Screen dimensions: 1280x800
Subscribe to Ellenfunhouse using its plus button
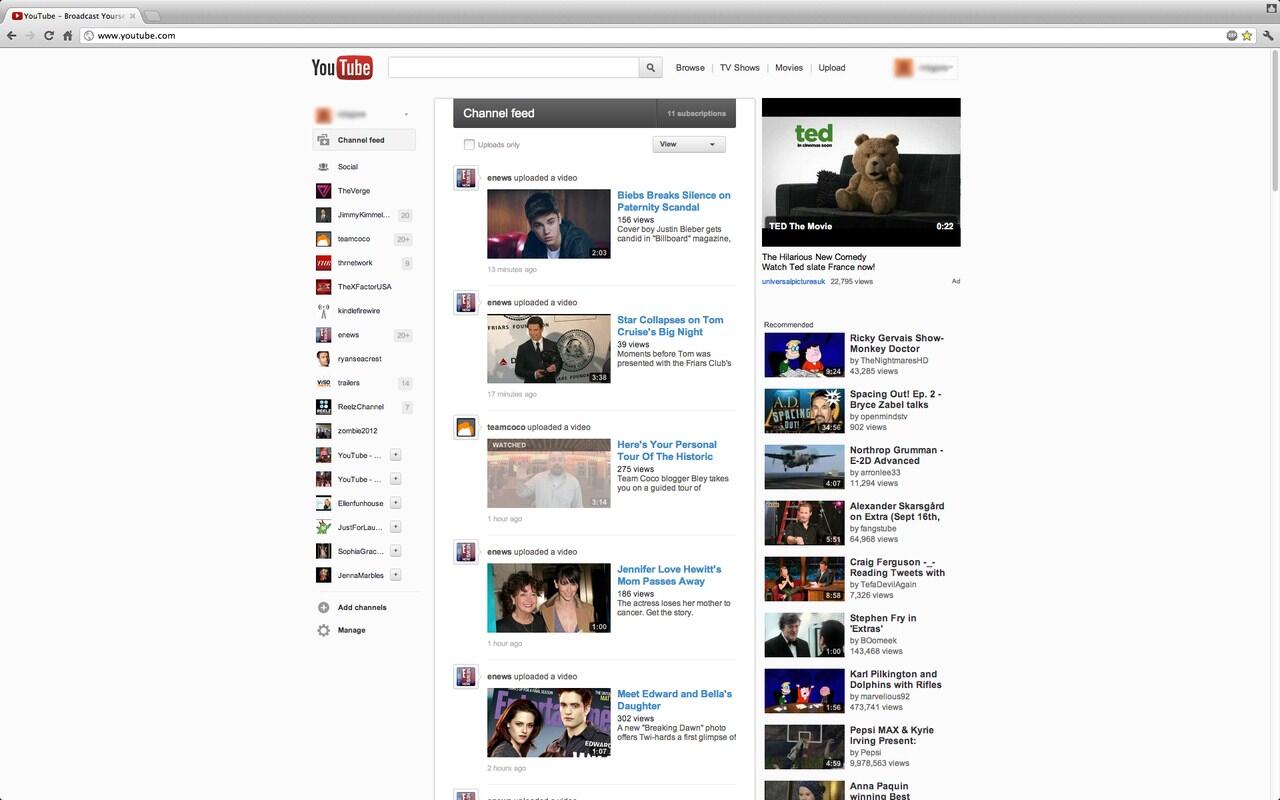[396, 503]
